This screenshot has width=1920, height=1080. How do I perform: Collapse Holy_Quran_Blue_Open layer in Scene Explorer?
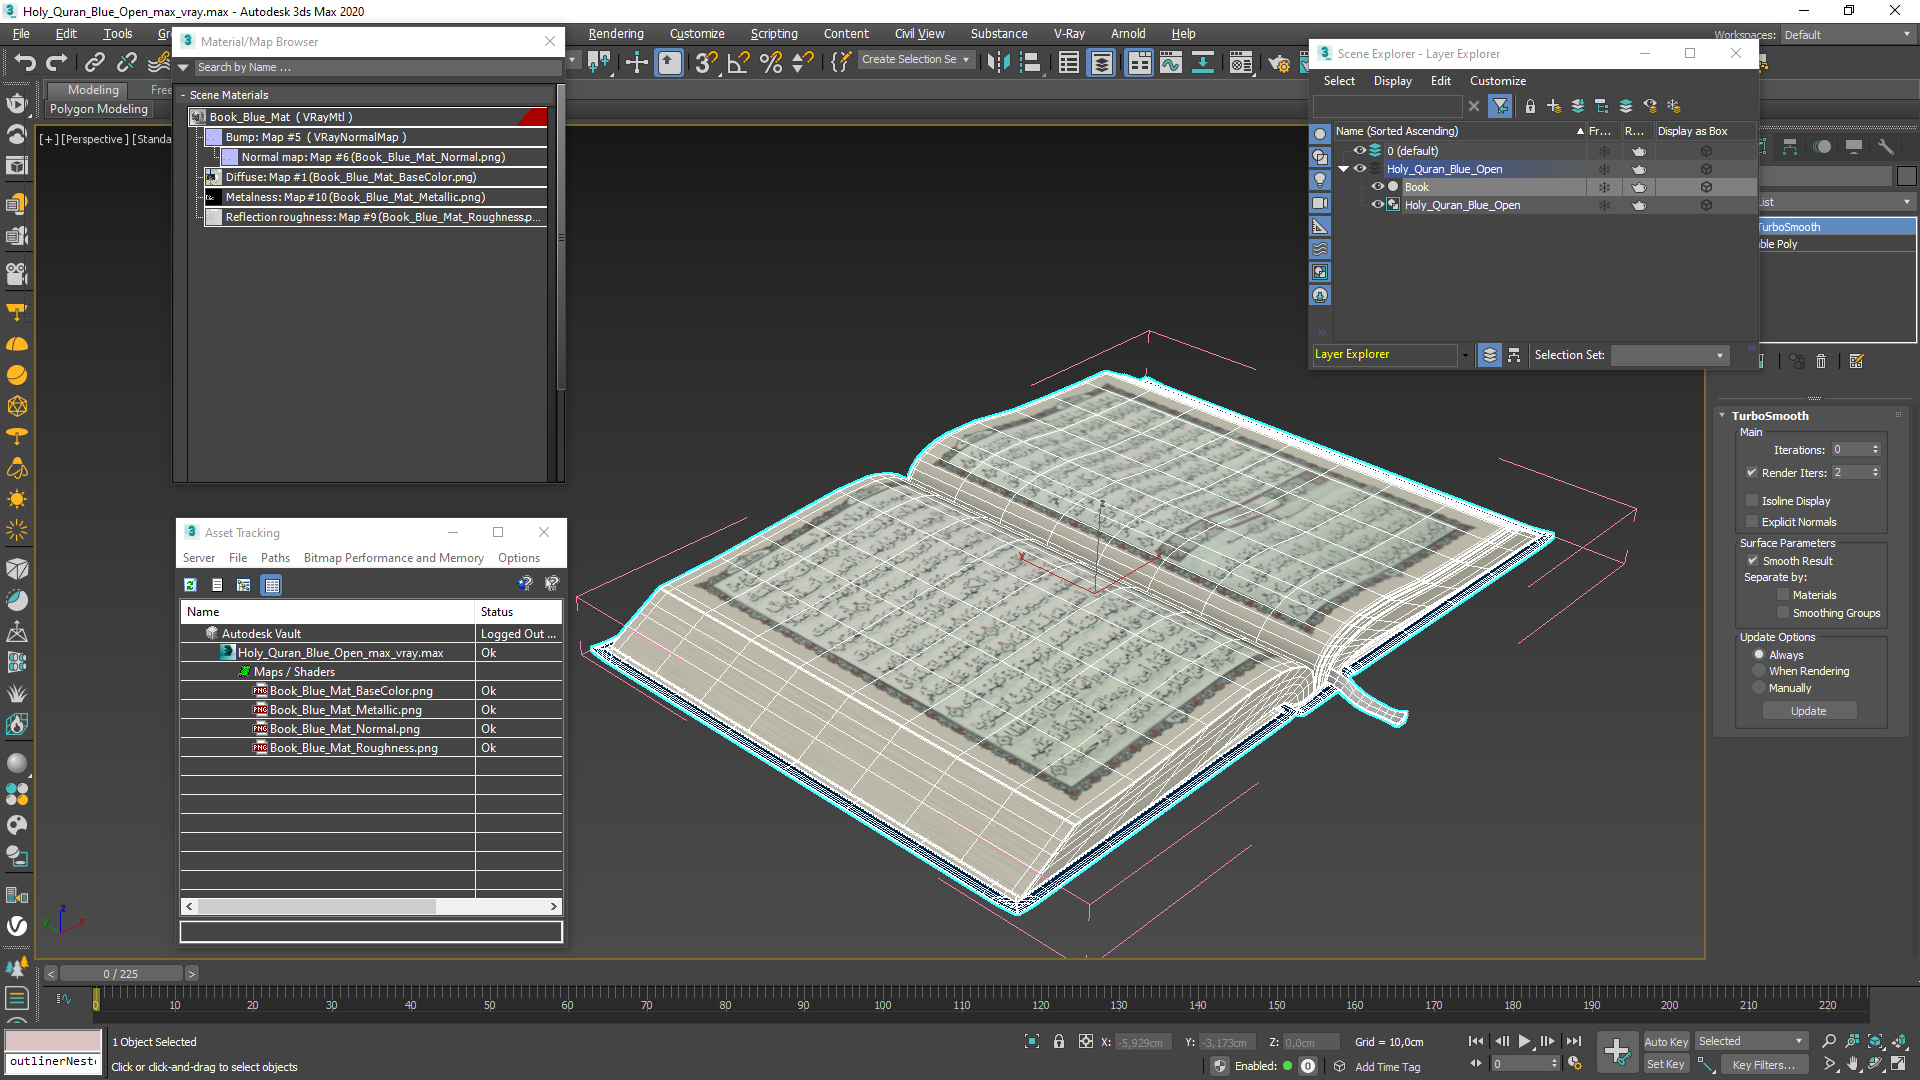1344,169
